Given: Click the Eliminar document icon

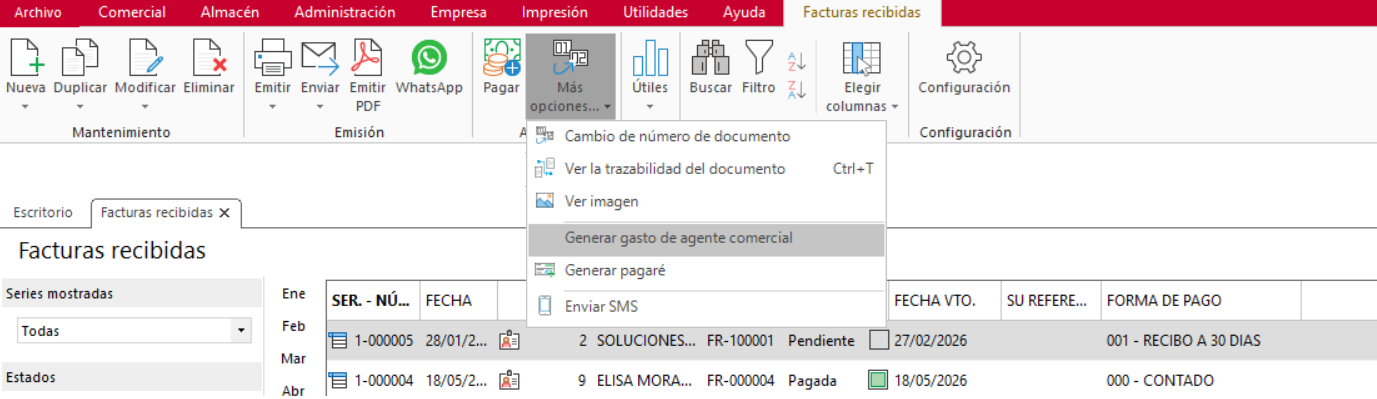Looking at the screenshot, I should 209,56.
